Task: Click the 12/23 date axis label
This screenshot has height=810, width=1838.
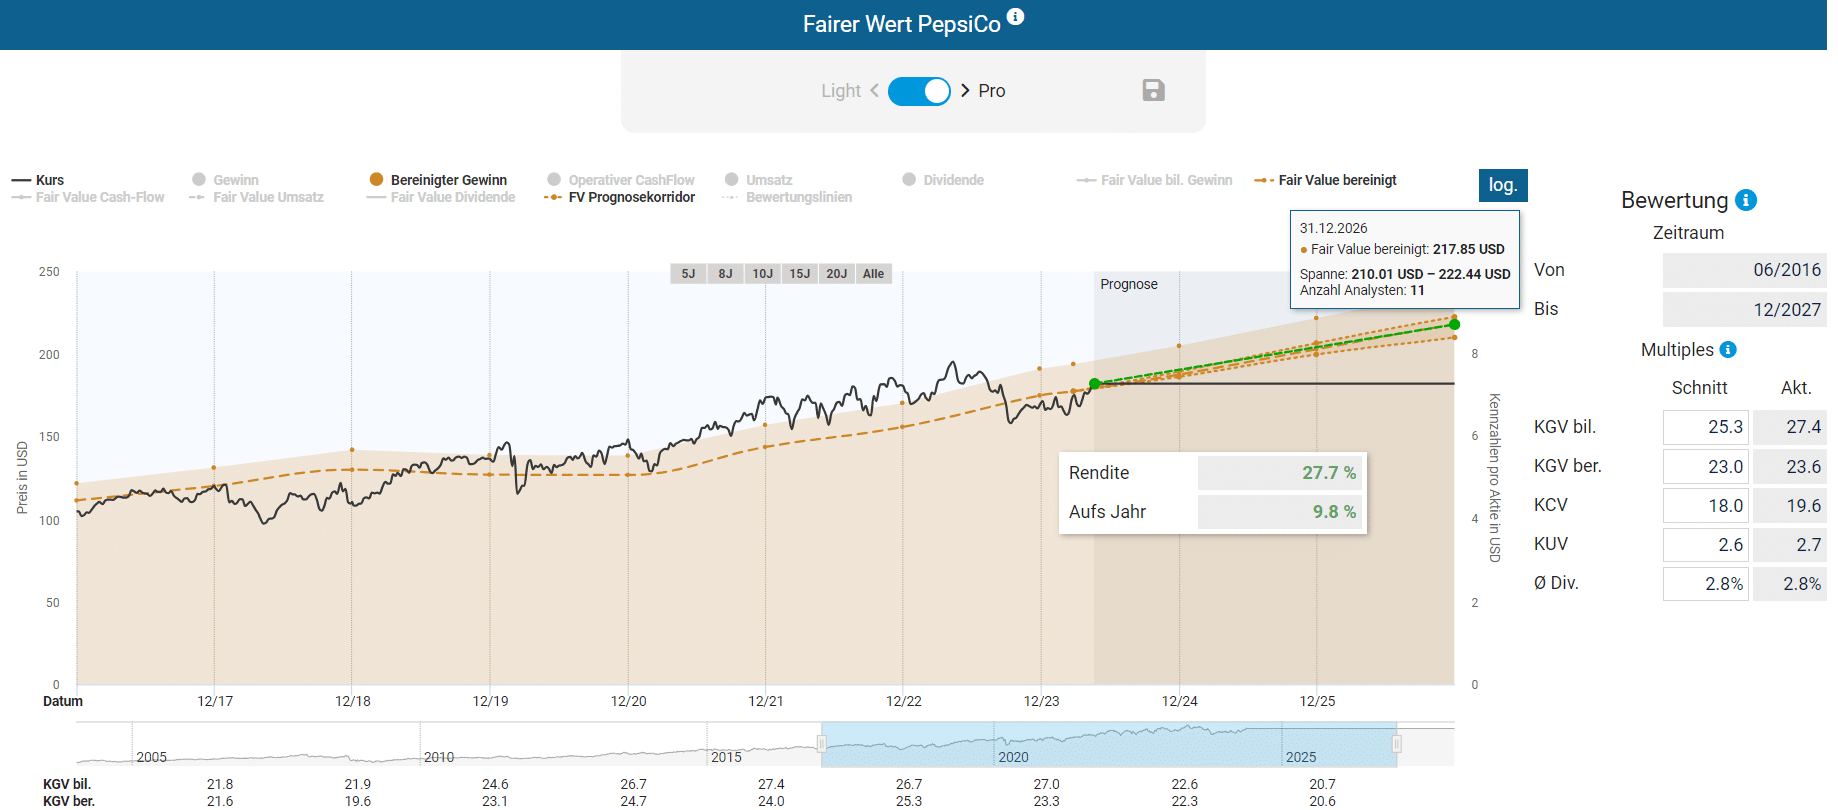Action: point(1042,701)
